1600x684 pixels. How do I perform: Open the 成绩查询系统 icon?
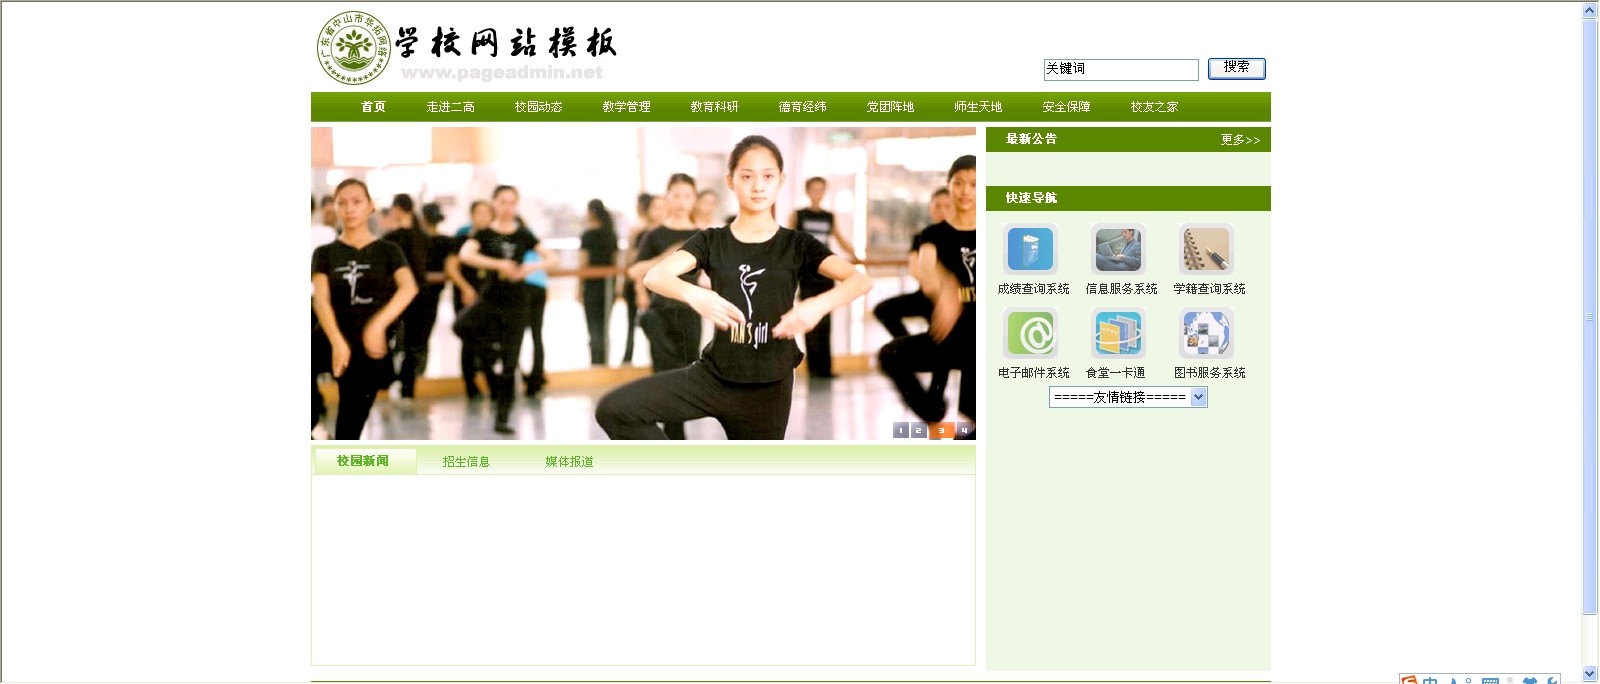pos(1030,250)
